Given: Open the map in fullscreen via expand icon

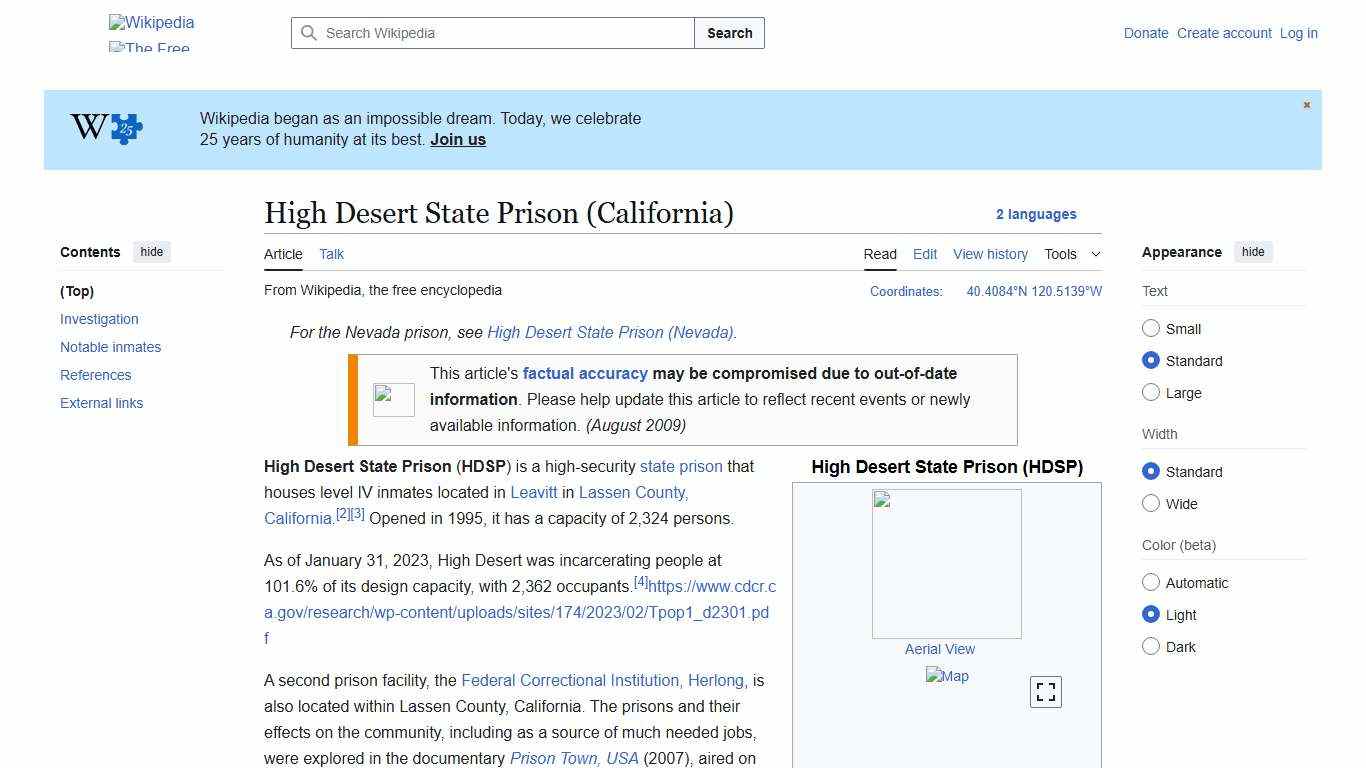Looking at the screenshot, I should click(x=1045, y=691).
